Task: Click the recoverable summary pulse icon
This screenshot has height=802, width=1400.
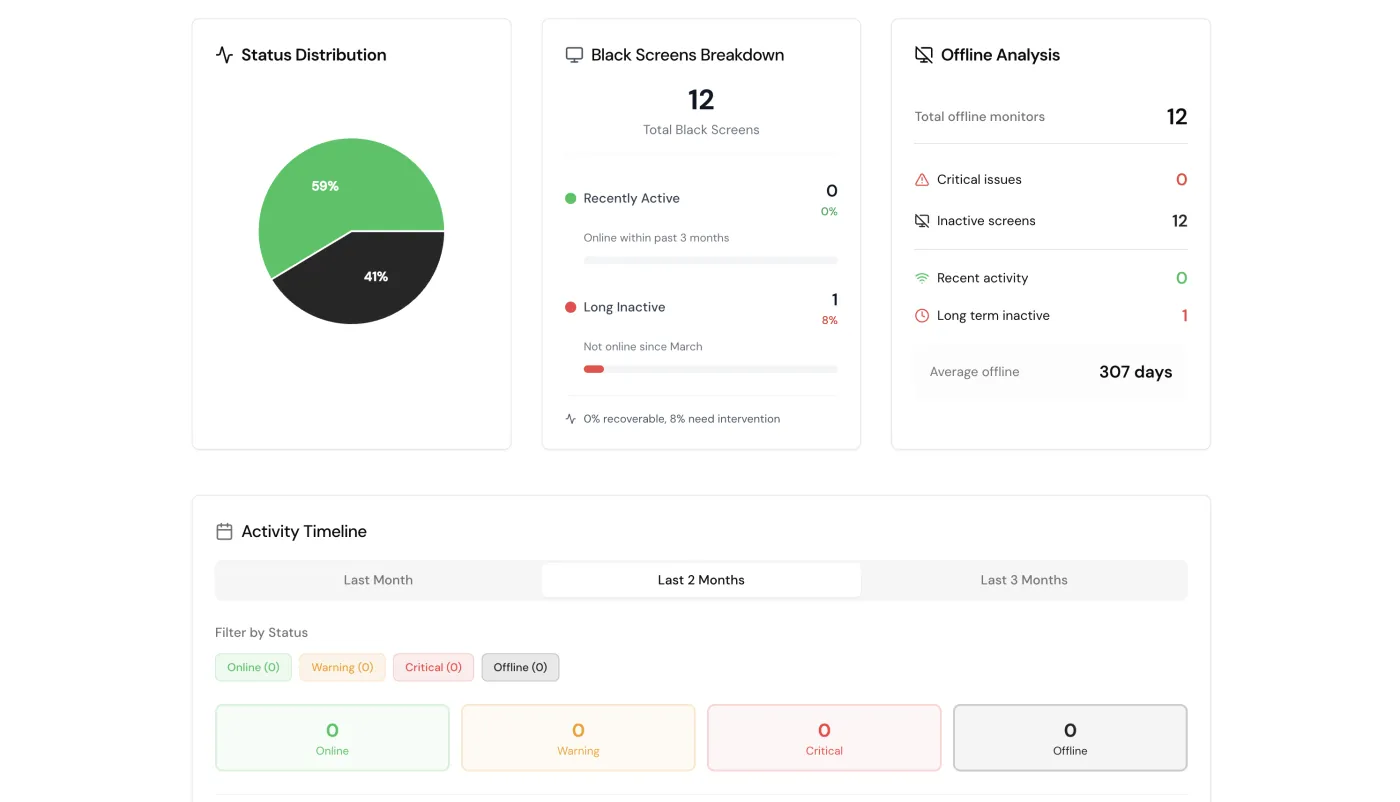Action: pyautogui.click(x=571, y=419)
